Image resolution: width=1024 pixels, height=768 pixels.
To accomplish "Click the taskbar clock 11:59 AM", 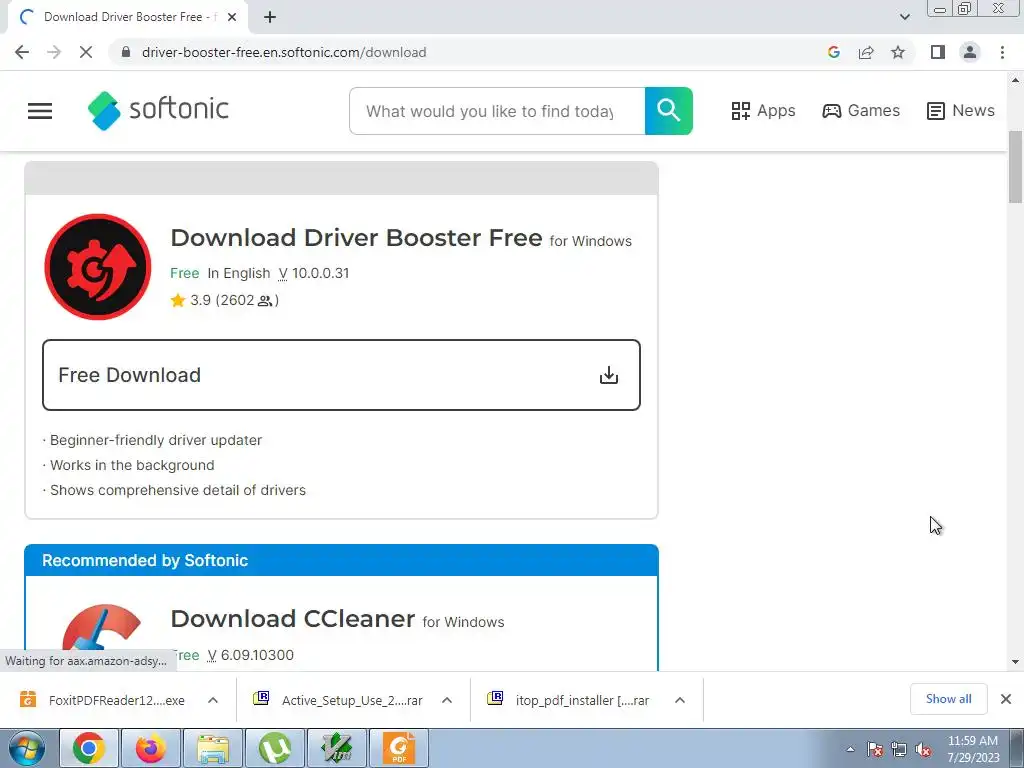I will pos(973,741).
